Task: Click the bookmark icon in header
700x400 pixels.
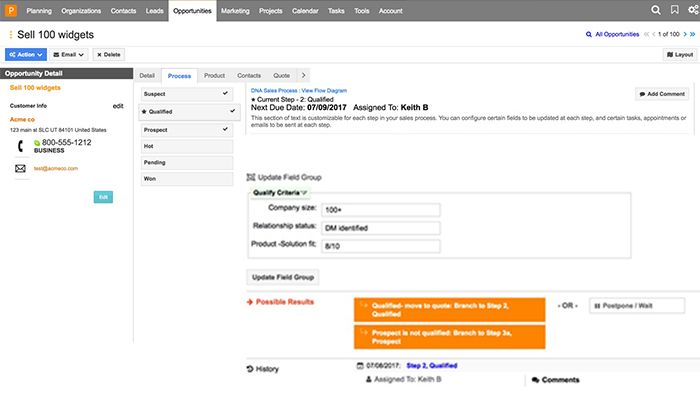Action: tap(673, 10)
